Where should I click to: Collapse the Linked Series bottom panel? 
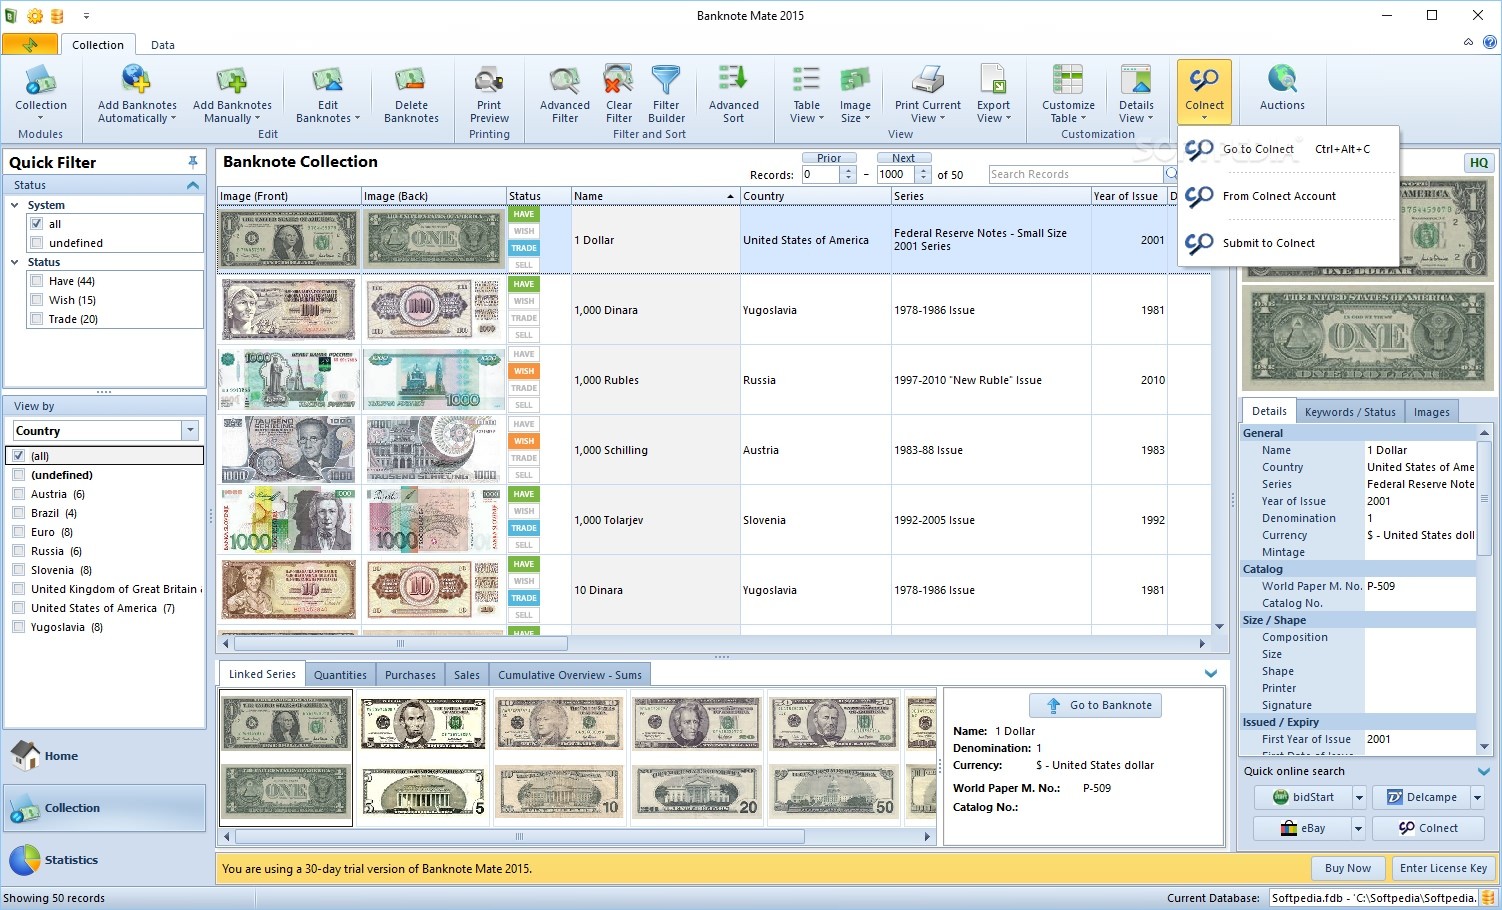click(x=1211, y=673)
